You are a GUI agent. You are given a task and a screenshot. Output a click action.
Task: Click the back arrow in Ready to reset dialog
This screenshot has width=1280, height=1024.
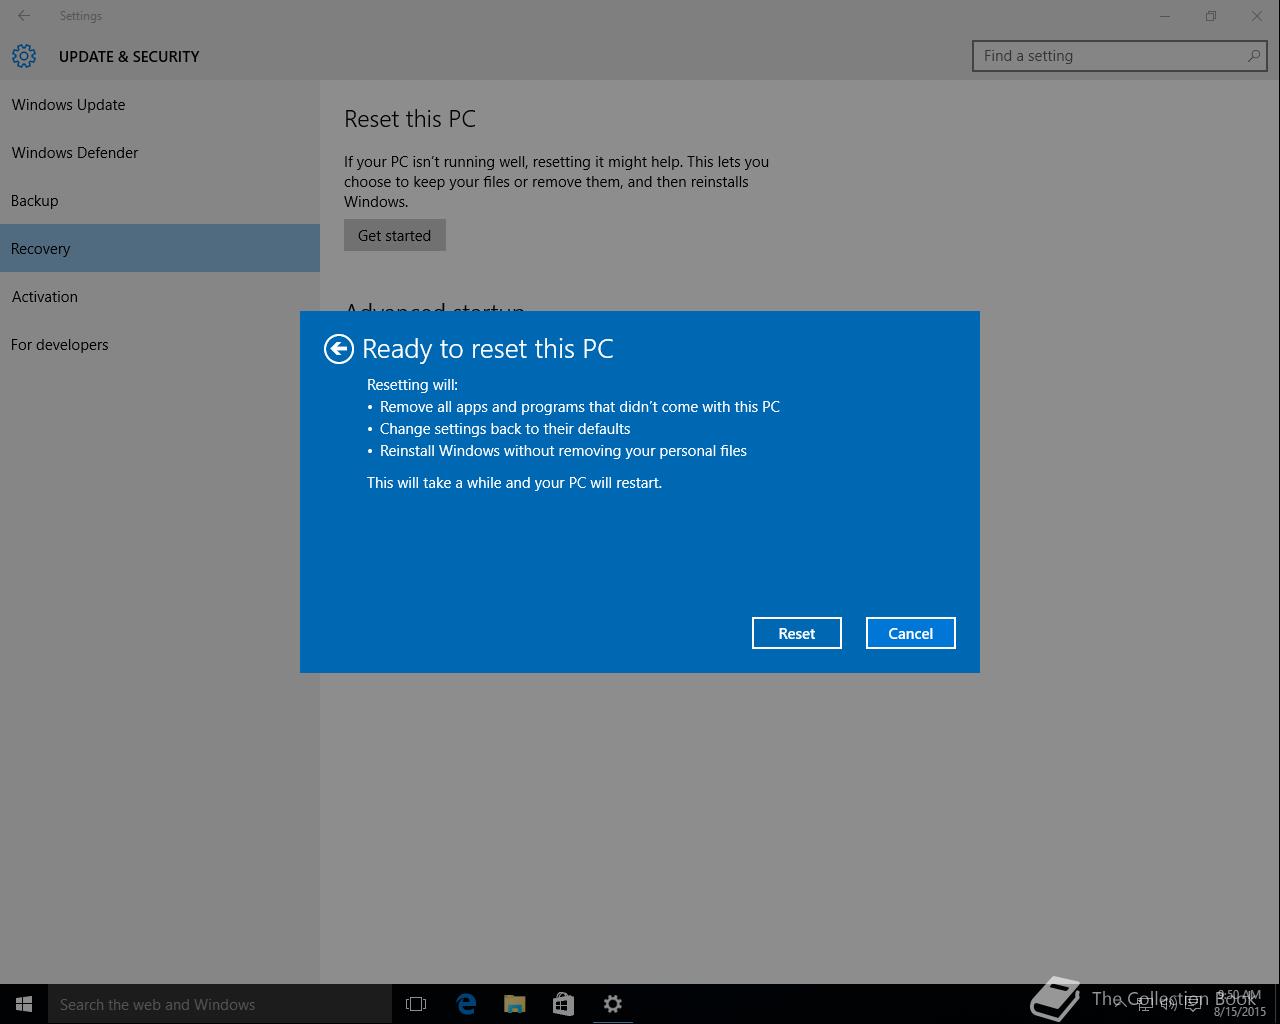coord(339,348)
